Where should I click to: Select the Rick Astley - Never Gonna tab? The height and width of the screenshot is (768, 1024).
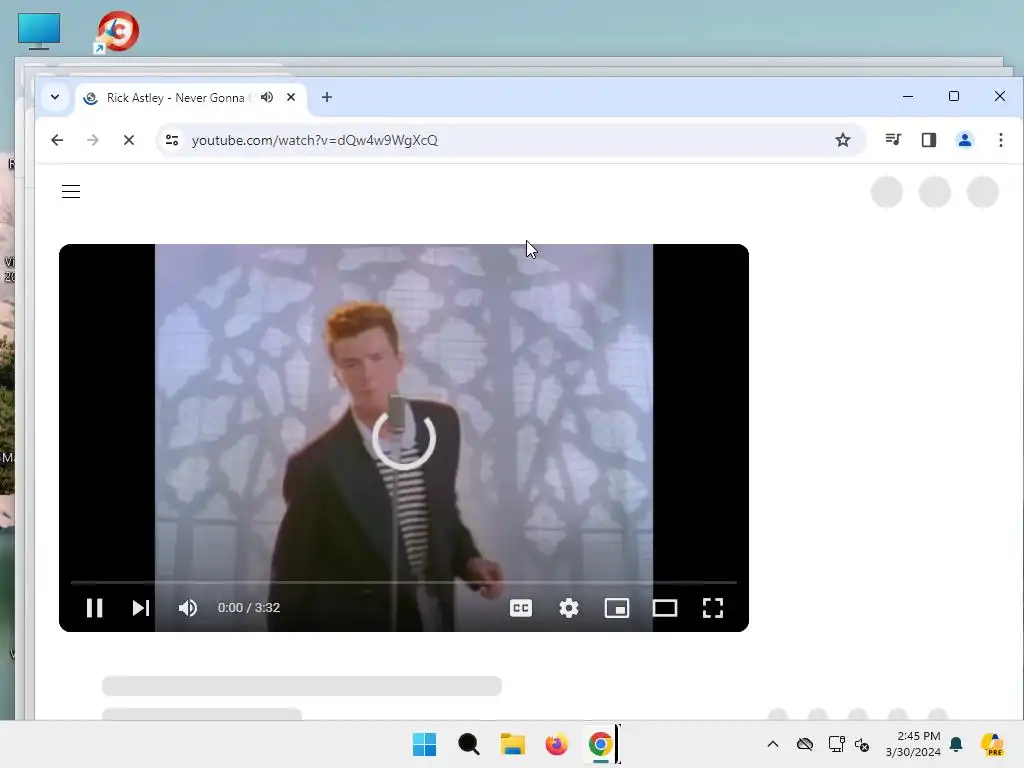pos(191,97)
